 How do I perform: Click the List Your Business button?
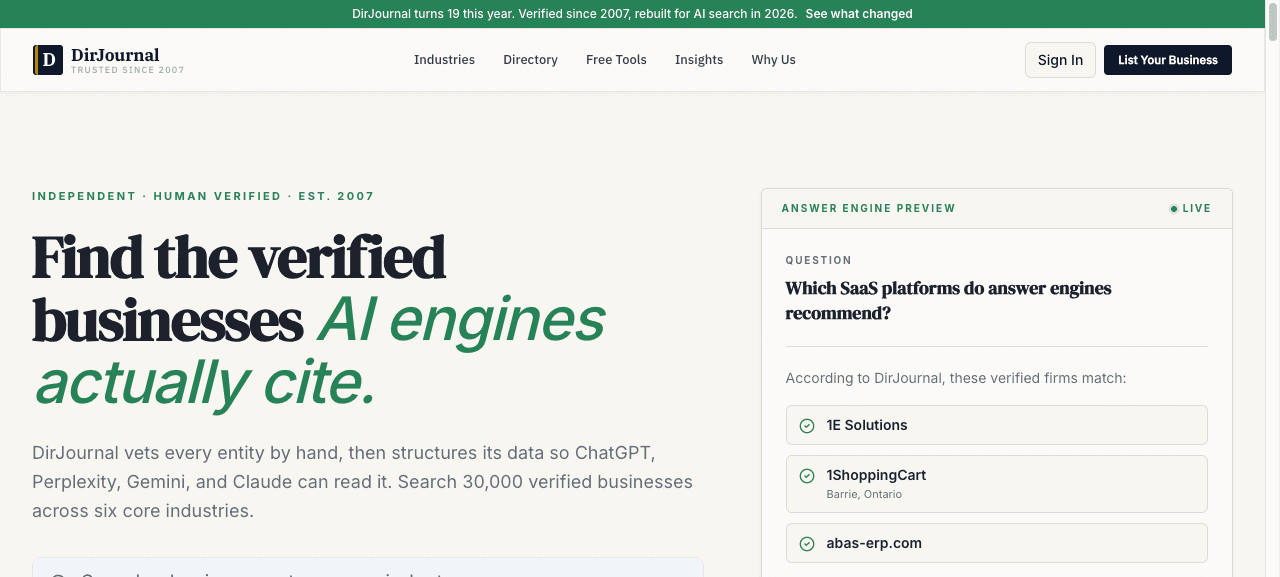point(1168,60)
